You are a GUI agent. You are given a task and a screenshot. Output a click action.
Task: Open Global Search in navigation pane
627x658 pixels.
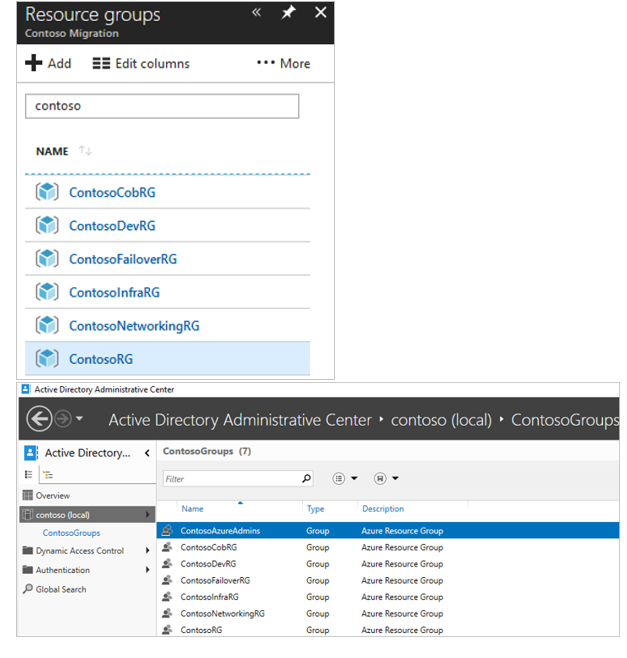(55, 590)
